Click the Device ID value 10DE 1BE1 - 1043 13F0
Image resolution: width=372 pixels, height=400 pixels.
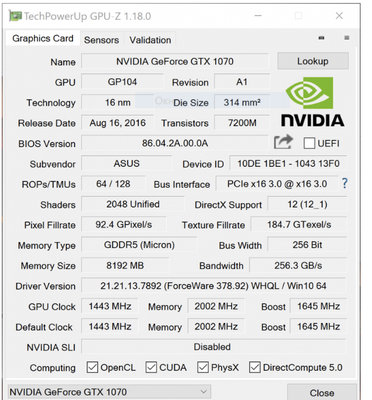pyautogui.click(x=288, y=164)
